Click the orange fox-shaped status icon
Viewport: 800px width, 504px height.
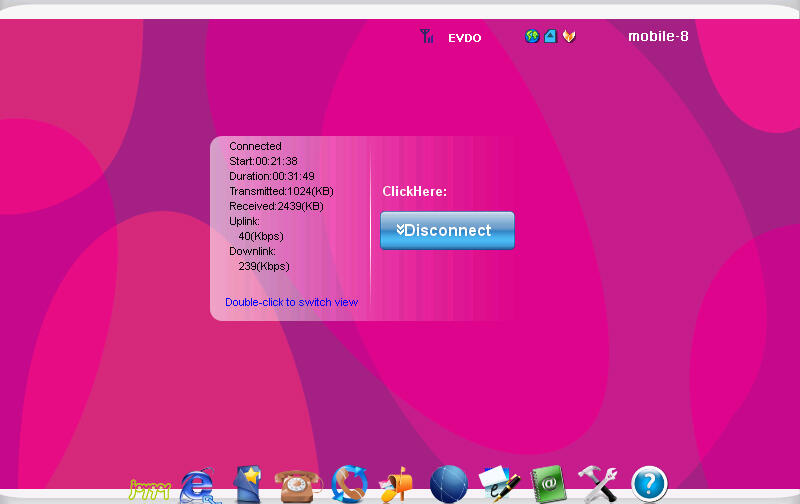[x=569, y=36]
